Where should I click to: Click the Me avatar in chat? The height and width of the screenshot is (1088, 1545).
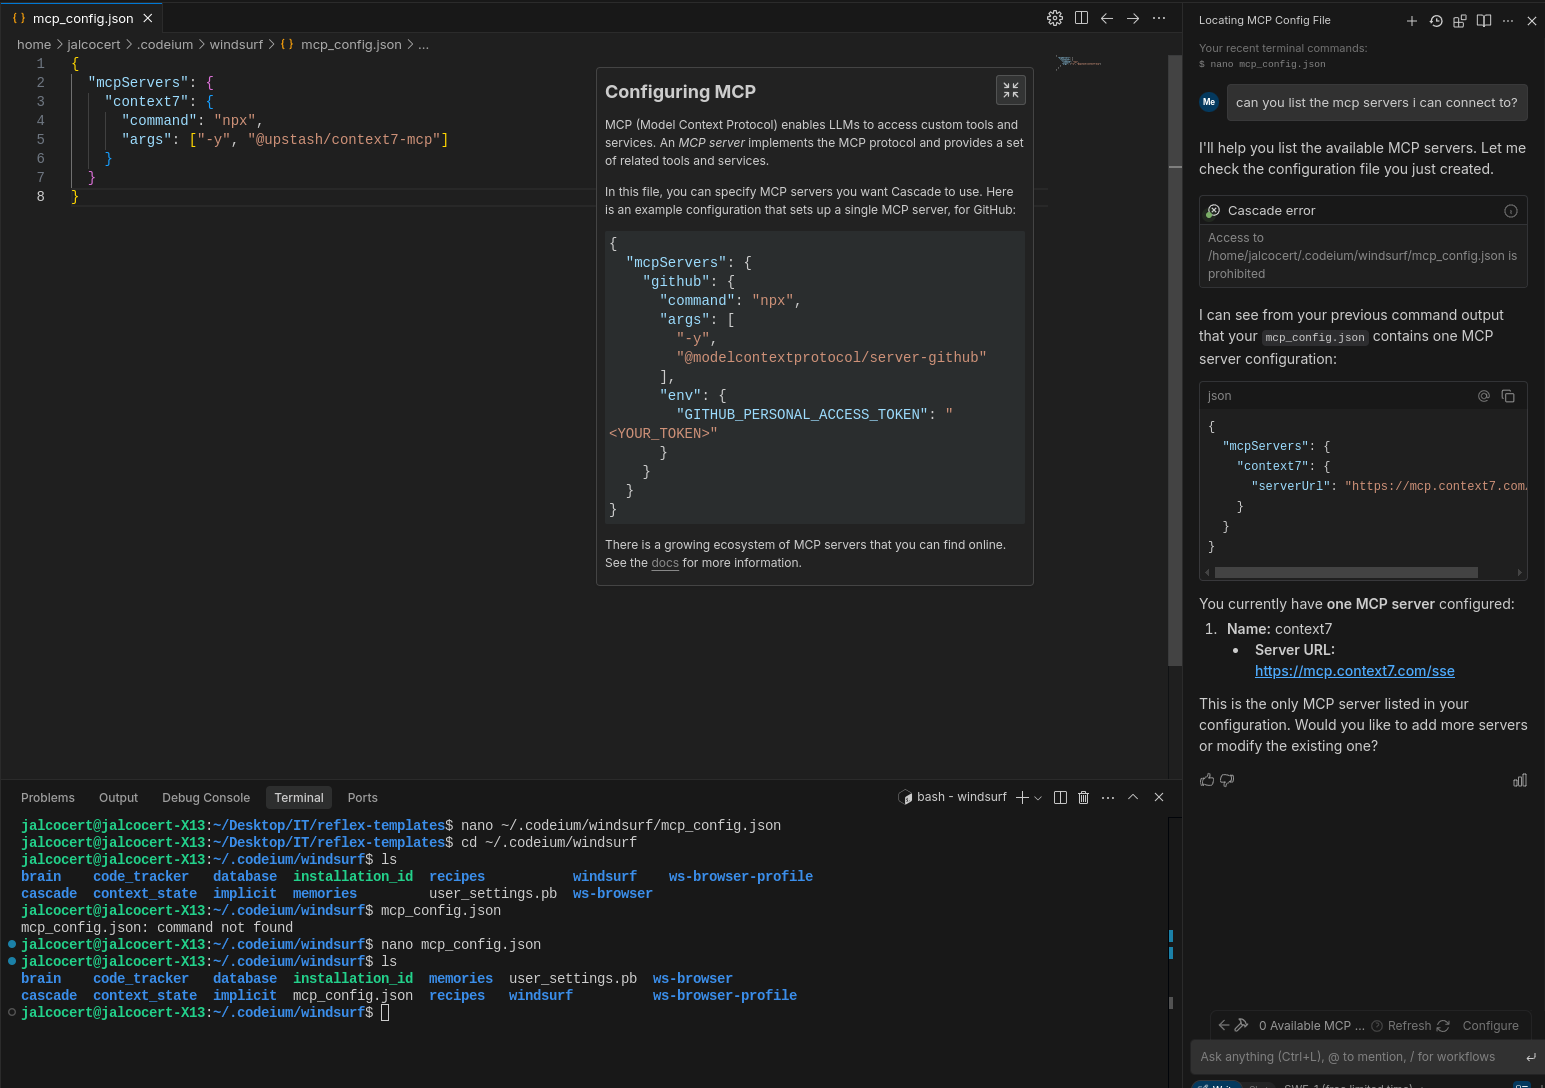pos(1209,102)
